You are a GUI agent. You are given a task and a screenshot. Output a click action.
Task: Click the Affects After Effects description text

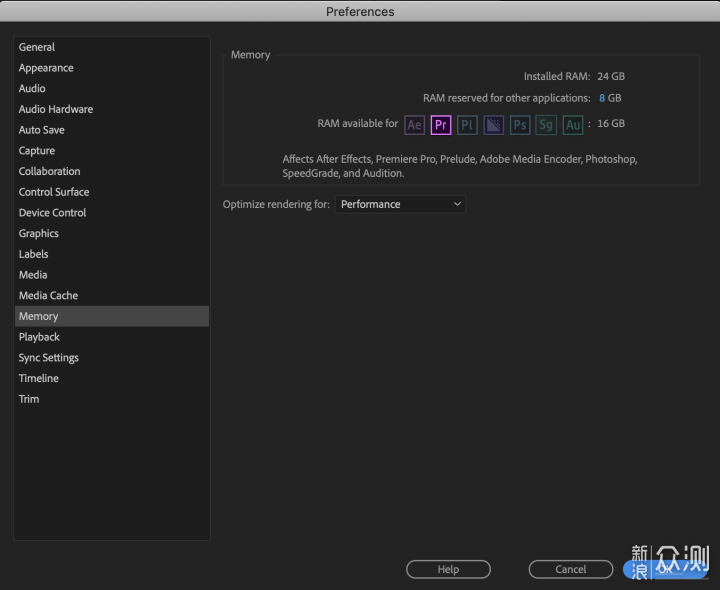460,166
